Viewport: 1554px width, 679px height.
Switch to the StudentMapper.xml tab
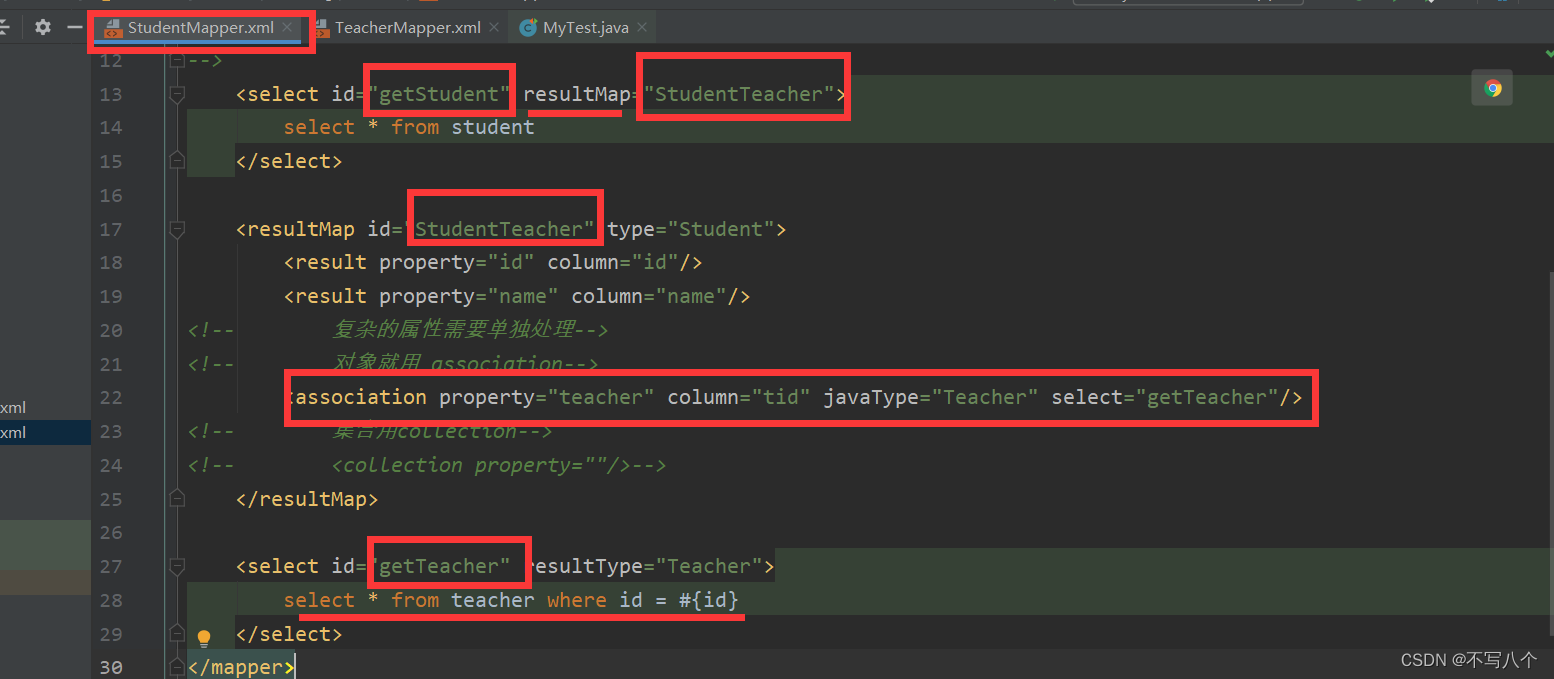click(200, 28)
